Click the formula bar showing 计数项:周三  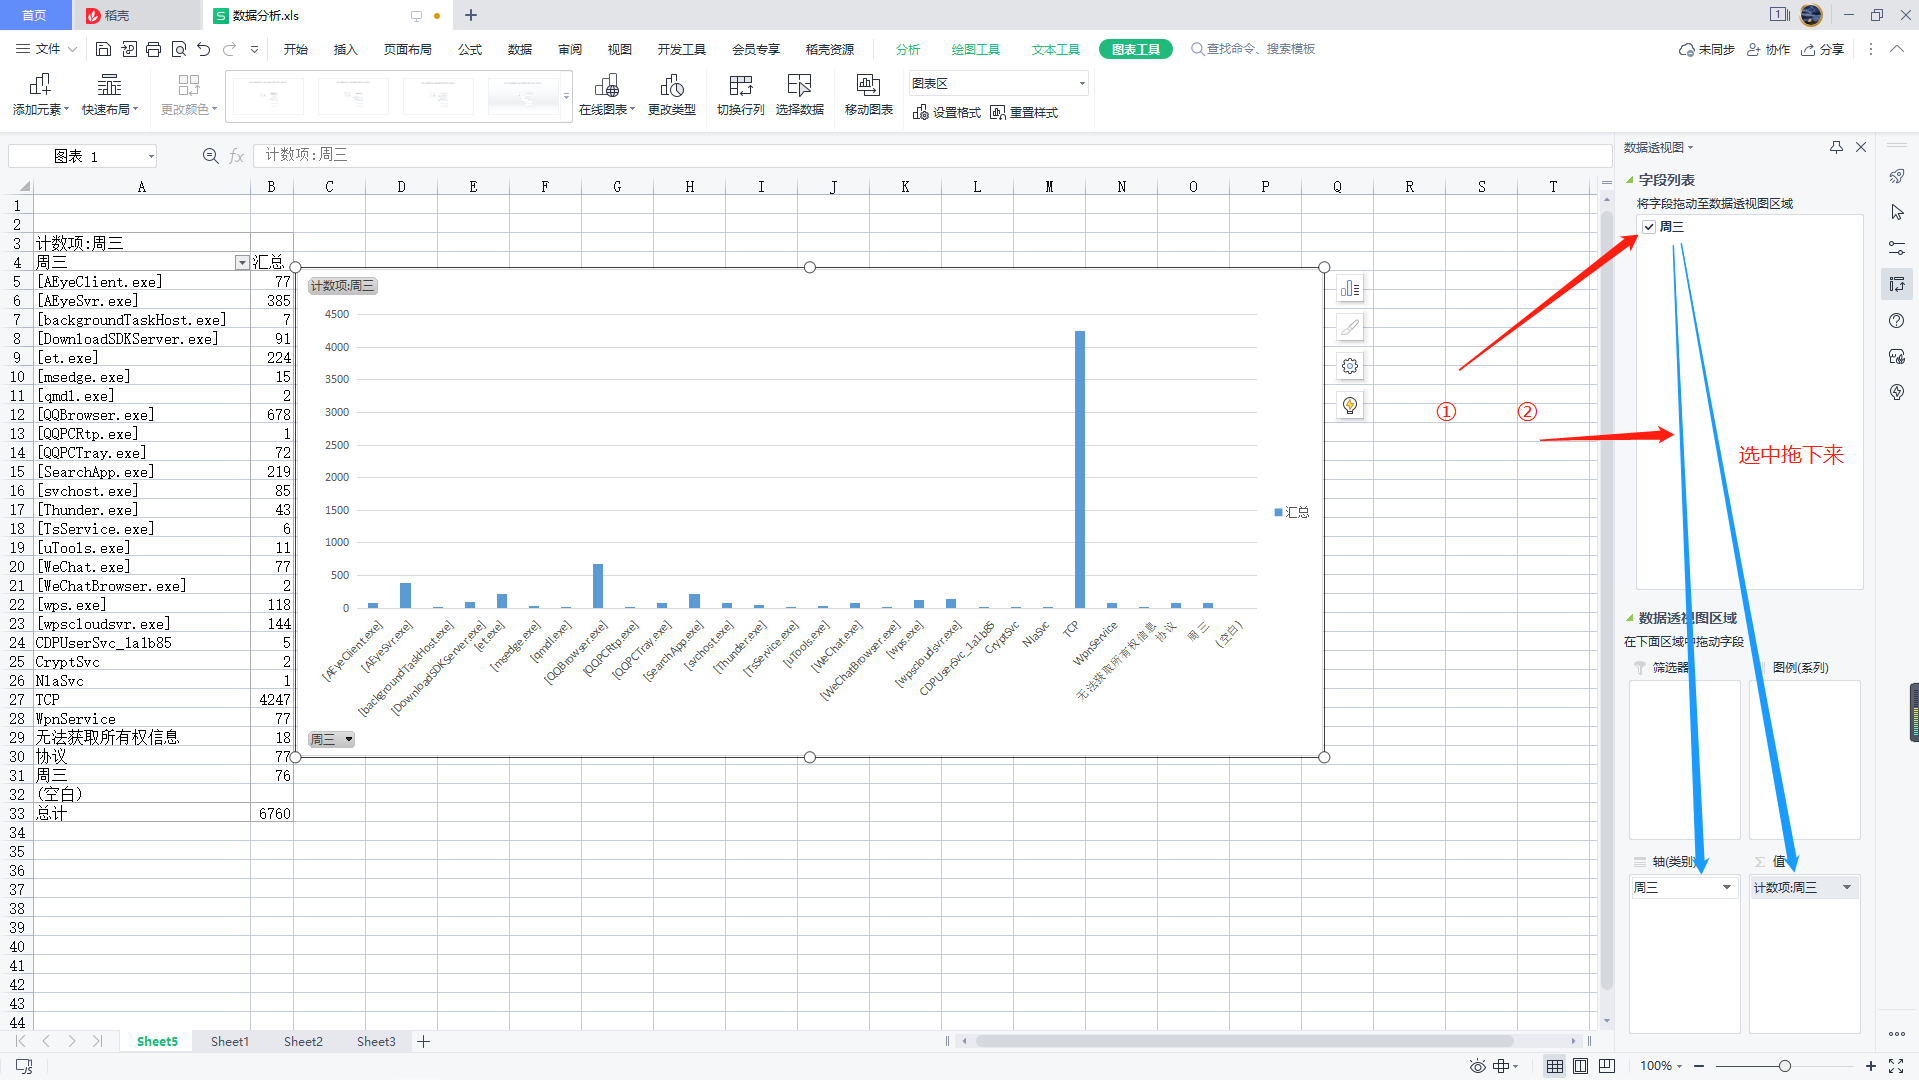click(932, 155)
